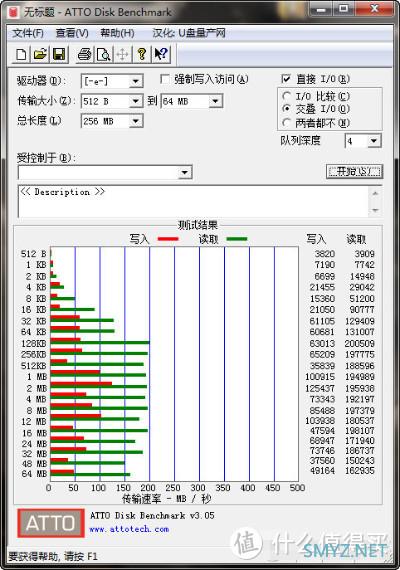
Task: Click description scrollbar up arrow
Action: coord(375,193)
